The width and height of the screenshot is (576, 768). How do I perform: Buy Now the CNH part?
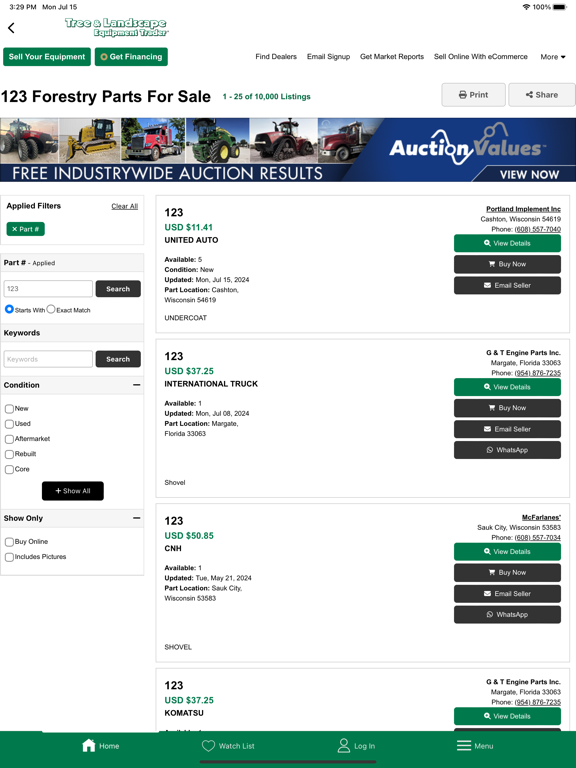tap(507, 573)
